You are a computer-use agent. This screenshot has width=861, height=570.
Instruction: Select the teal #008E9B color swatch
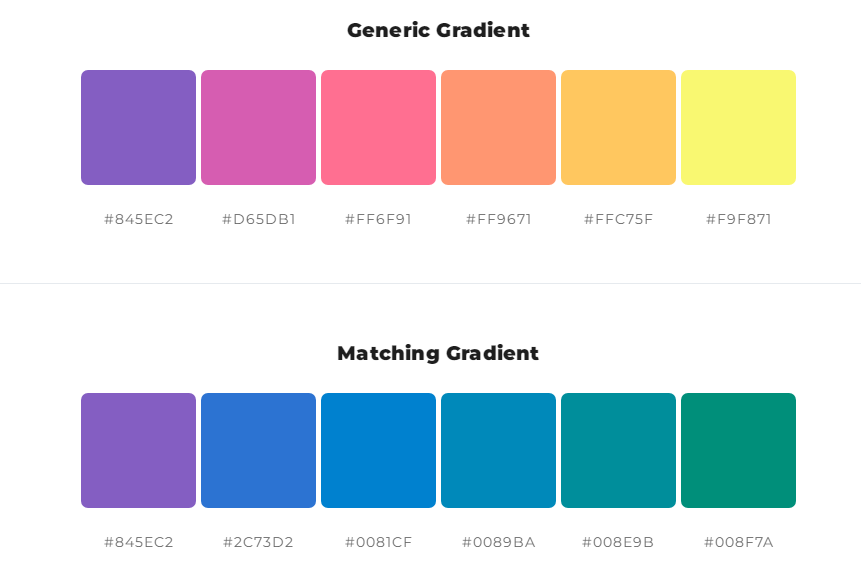(x=618, y=450)
